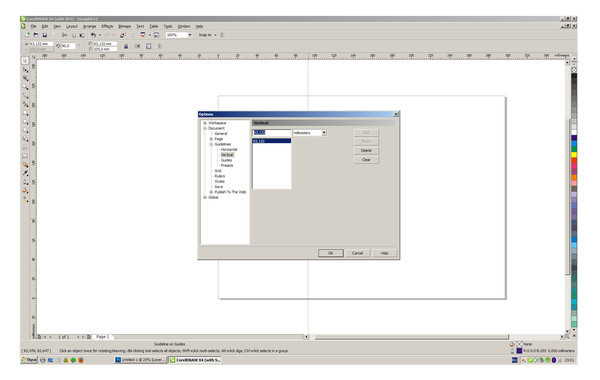This screenshot has height=380, width=600.
Task: Click the Help button in Options dialog
Action: (385, 253)
